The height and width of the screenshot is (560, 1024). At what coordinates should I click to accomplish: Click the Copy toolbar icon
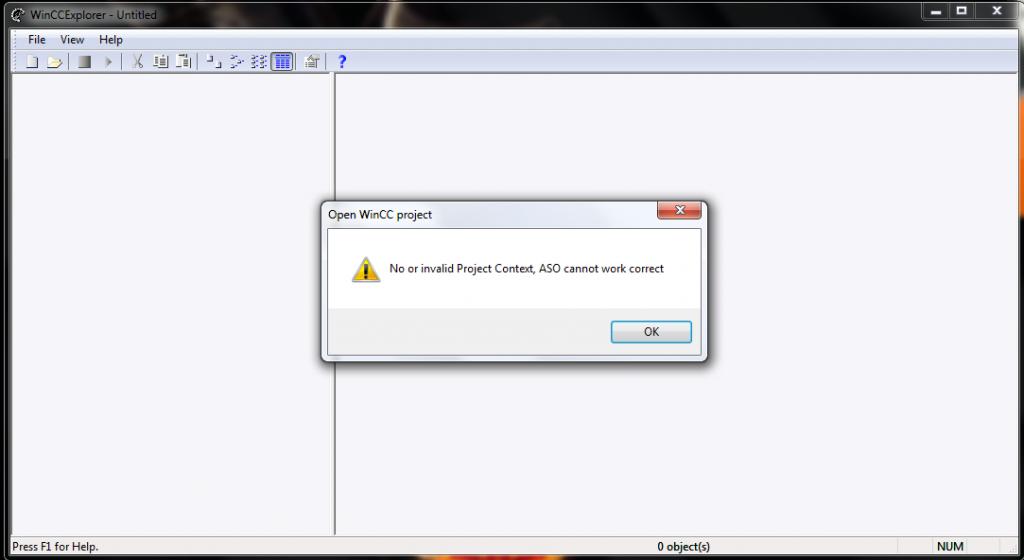pyautogui.click(x=161, y=62)
